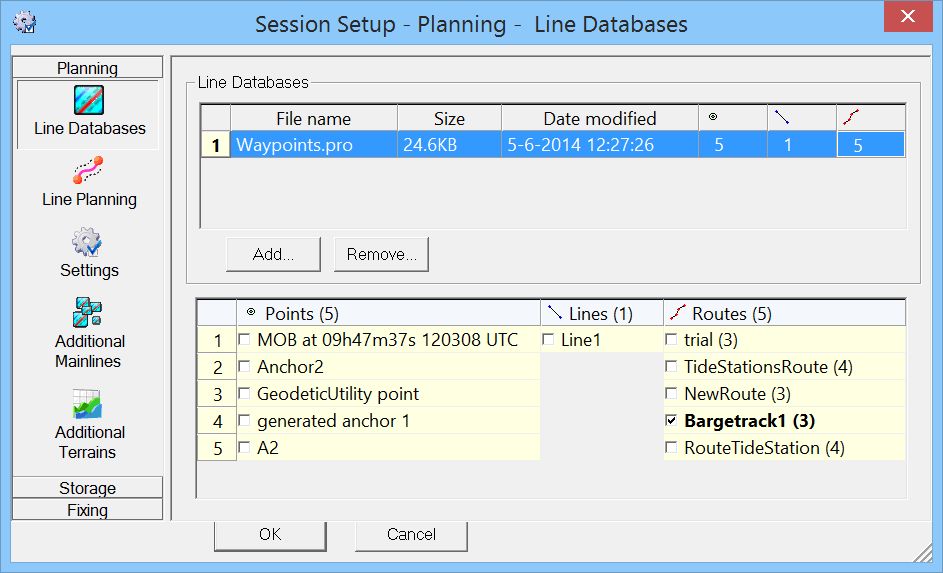Click the Settings gear icon
This screenshot has height=573, width=943.
click(89, 242)
